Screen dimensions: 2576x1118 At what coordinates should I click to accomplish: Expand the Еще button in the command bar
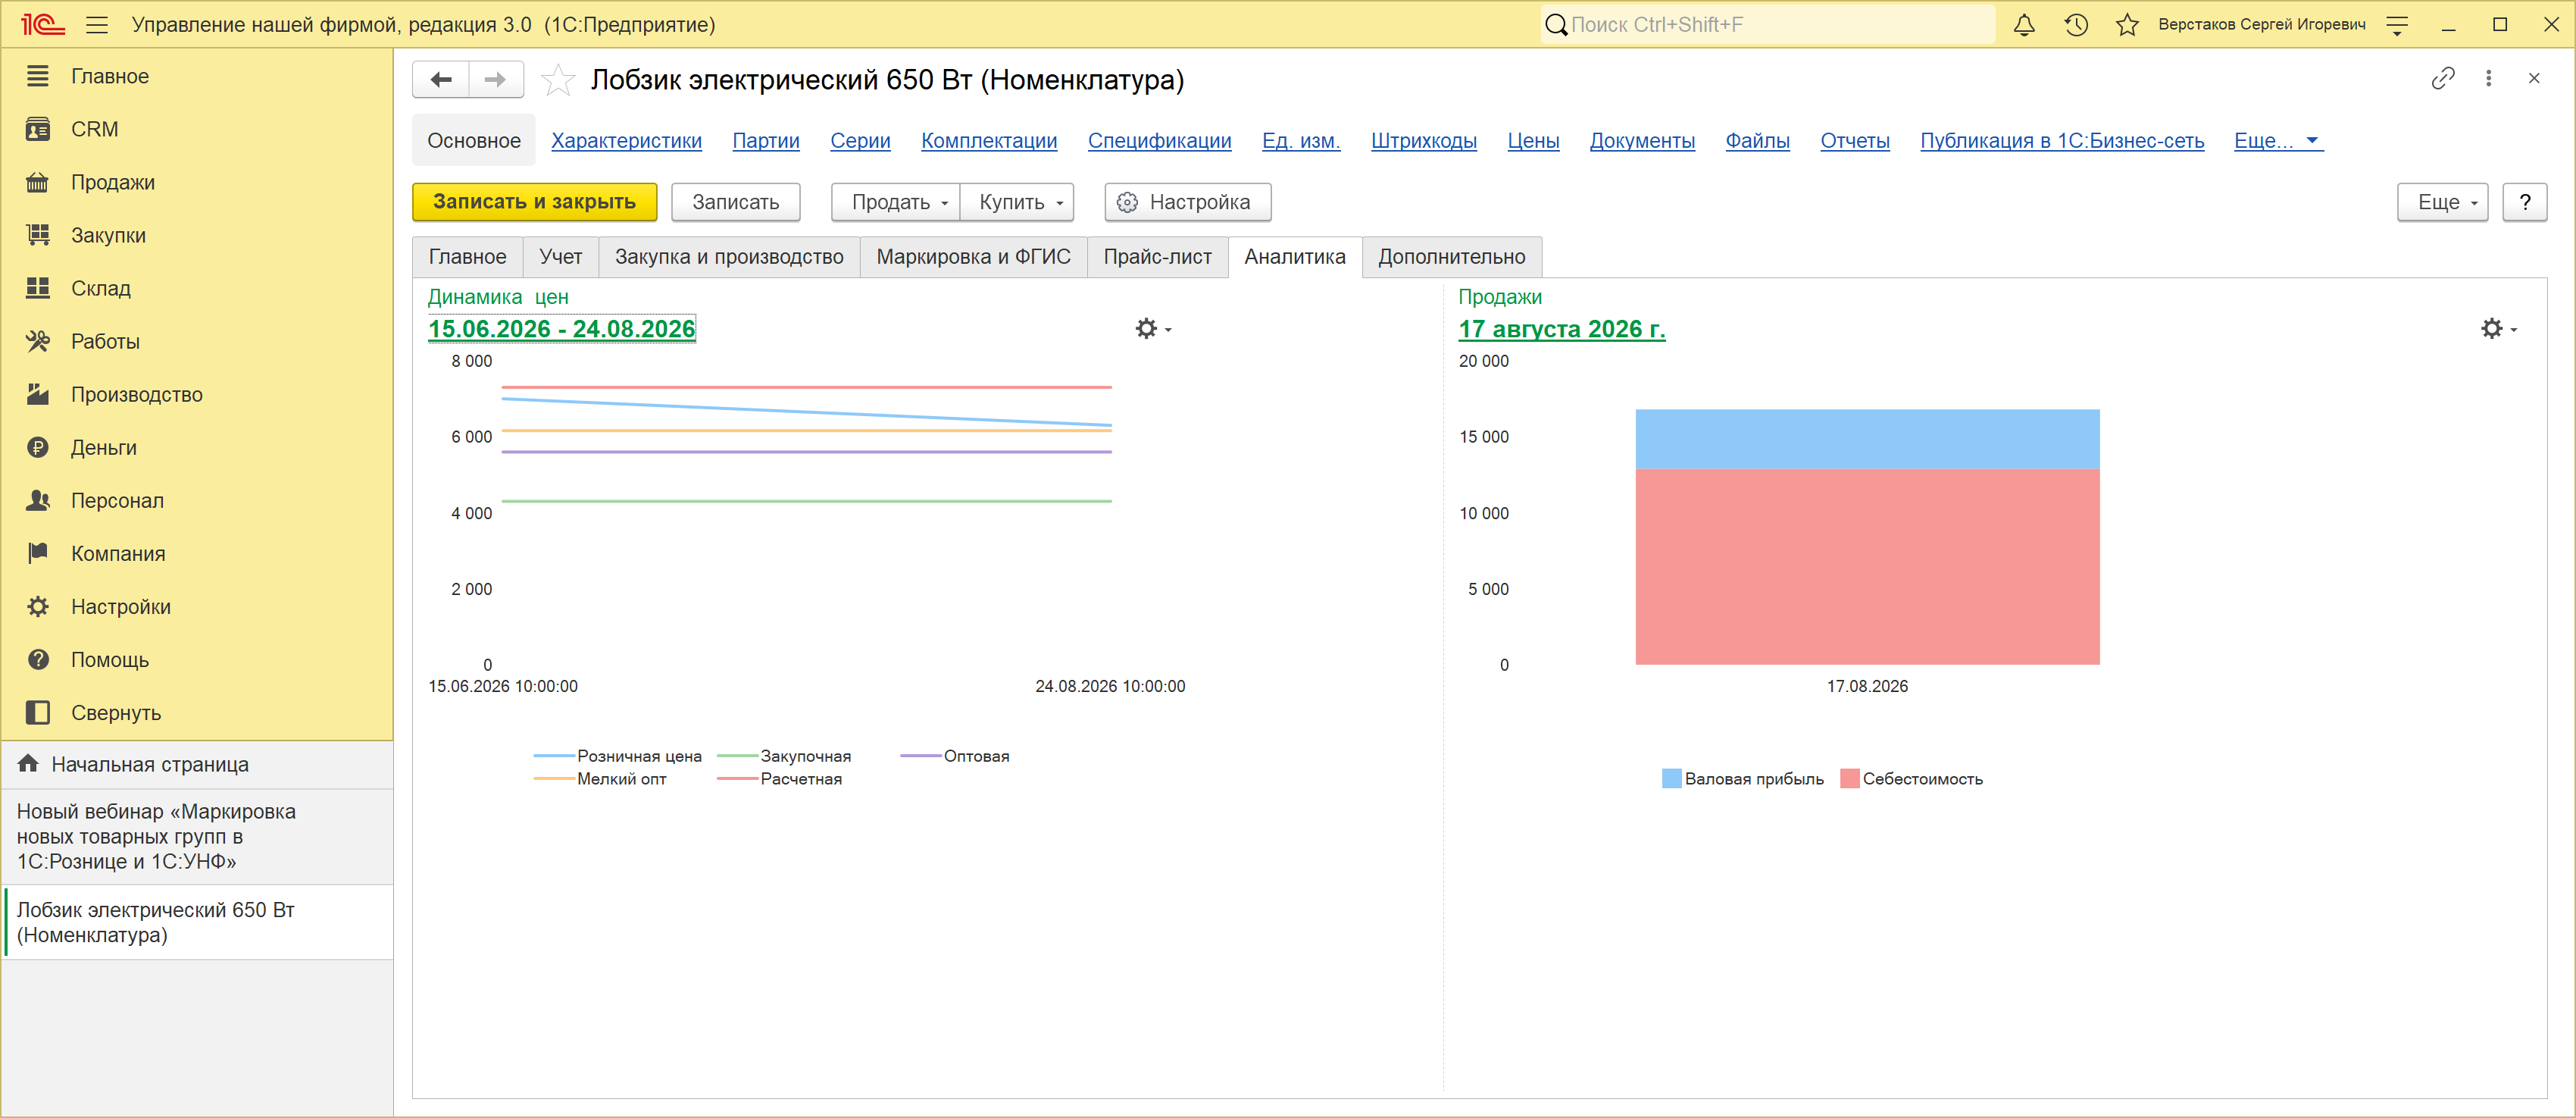pyautogui.click(x=2442, y=202)
